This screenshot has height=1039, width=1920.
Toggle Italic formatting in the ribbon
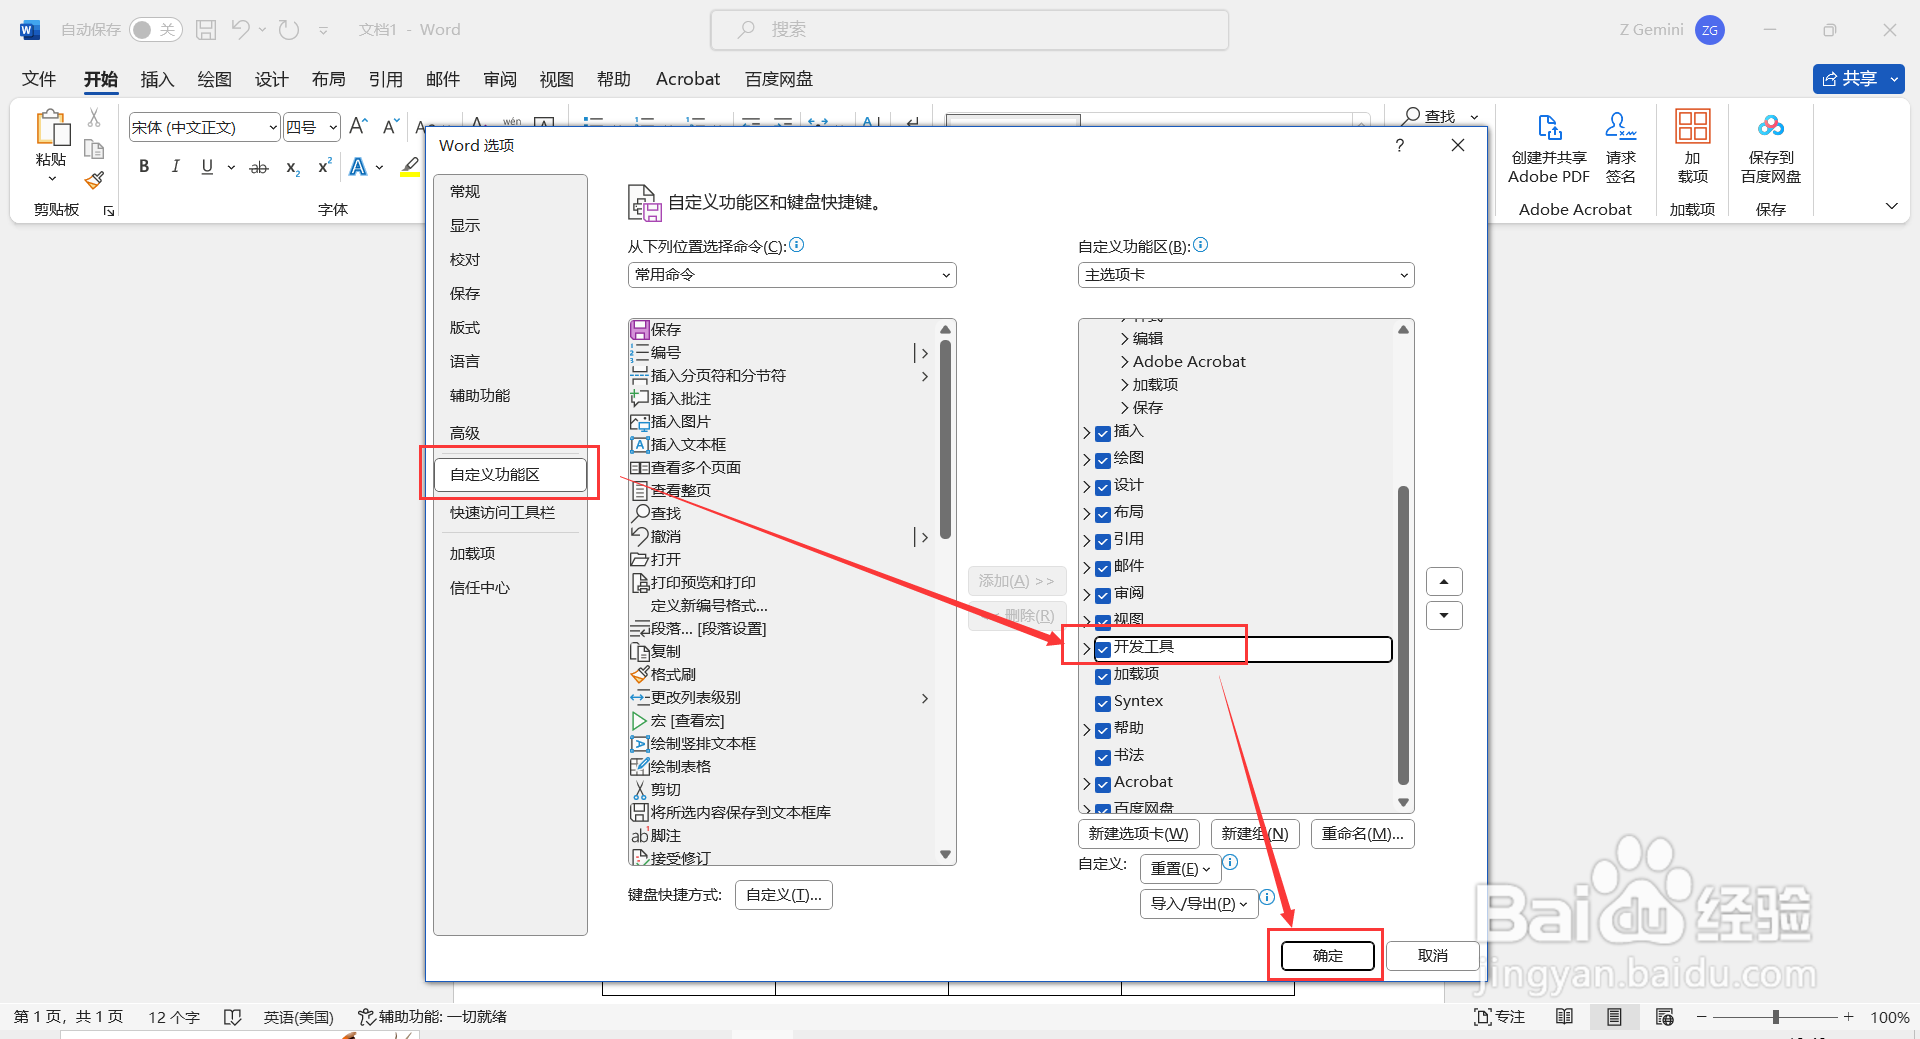click(x=175, y=167)
